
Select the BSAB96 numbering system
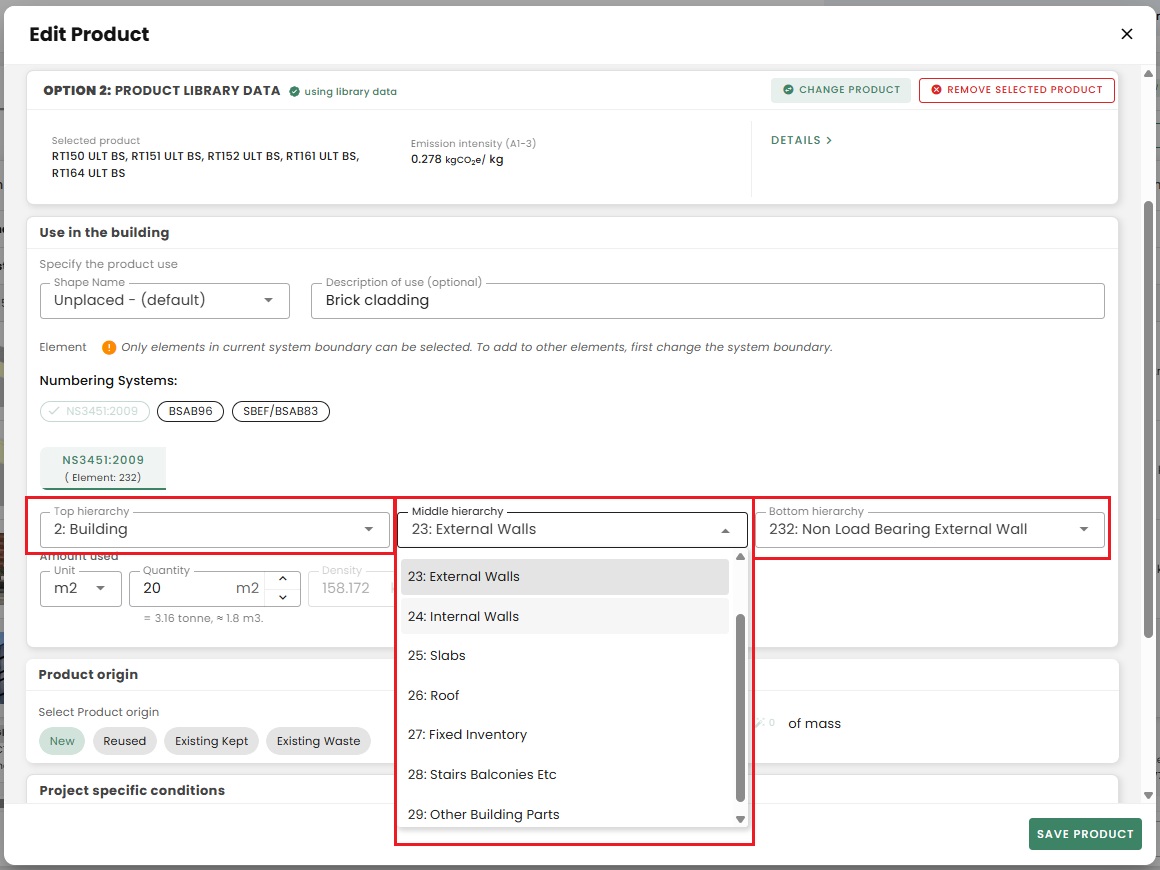pos(190,411)
